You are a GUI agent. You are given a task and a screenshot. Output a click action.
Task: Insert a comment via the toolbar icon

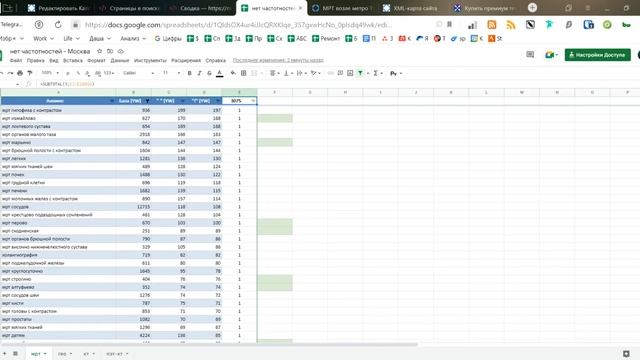tap(340, 73)
